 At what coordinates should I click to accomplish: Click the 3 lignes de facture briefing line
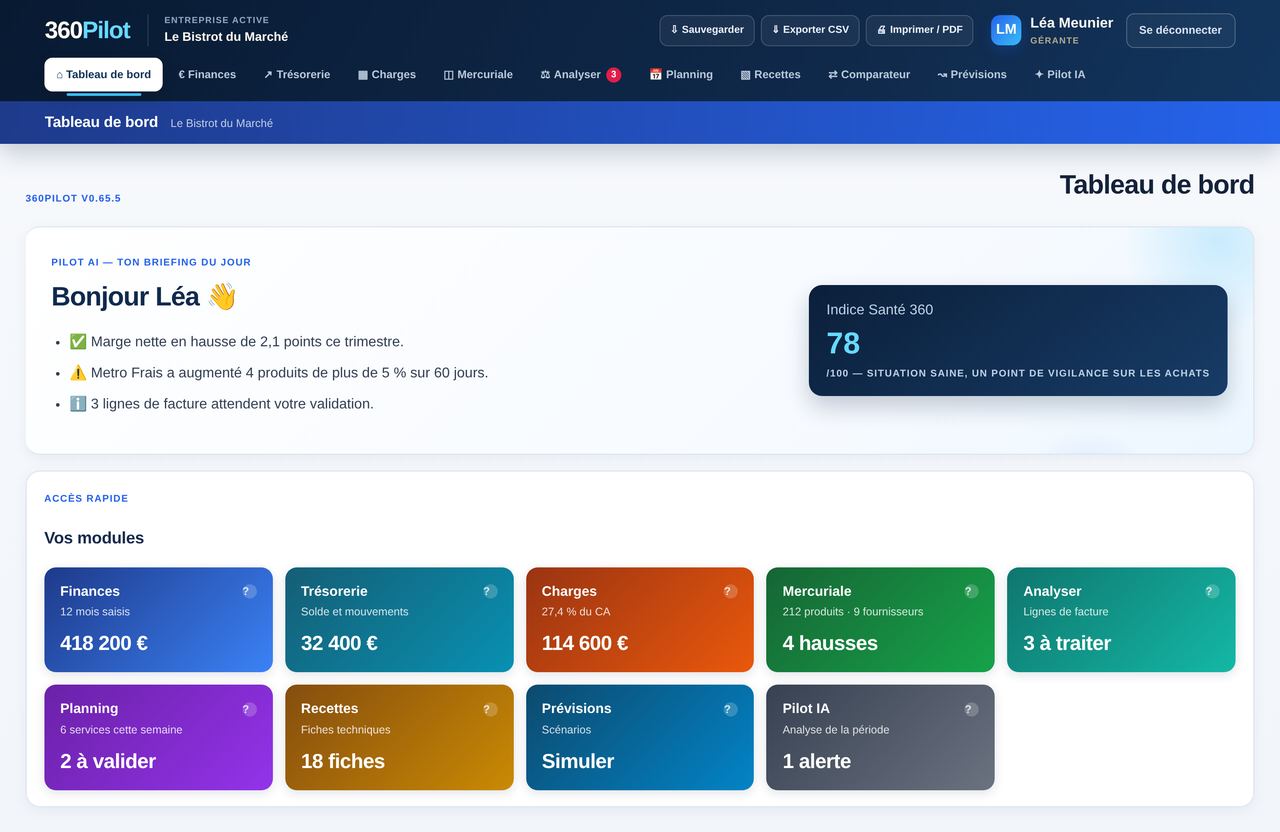point(222,404)
